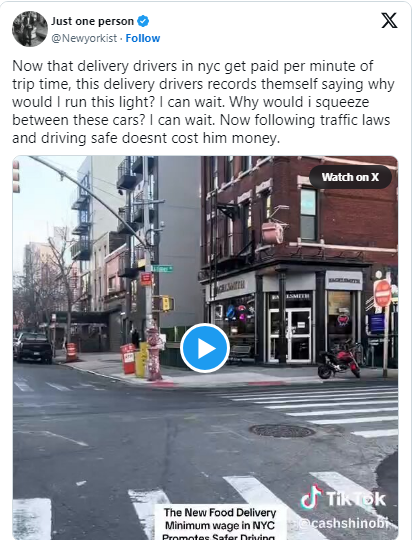Image resolution: width=413 pixels, height=540 pixels.
Task: Follow the @Newyorkist account
Action: point(143,38)
